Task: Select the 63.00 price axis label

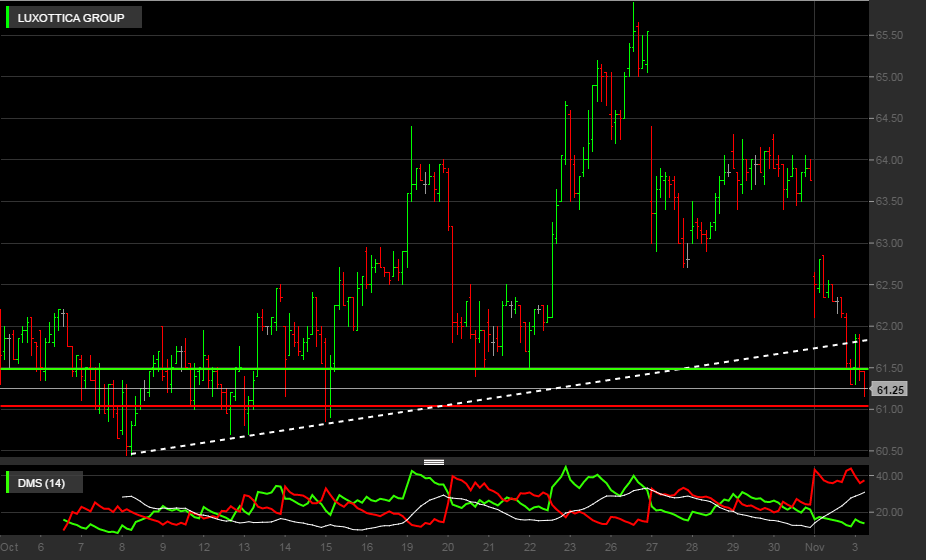Action: click(x=889, y=243)
